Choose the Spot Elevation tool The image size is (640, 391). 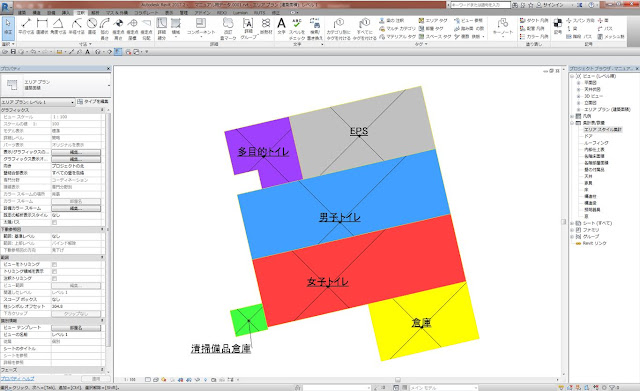pyautogui.click(x=118, y=29)
